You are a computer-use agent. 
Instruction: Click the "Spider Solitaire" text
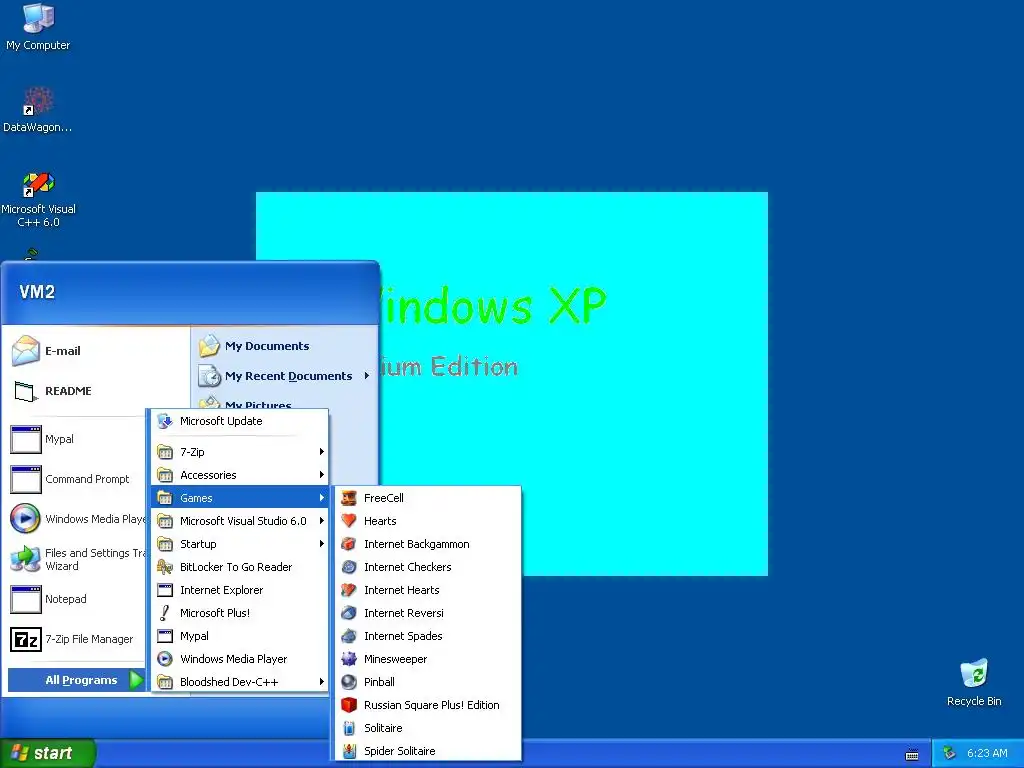click(x=400, y=751)
